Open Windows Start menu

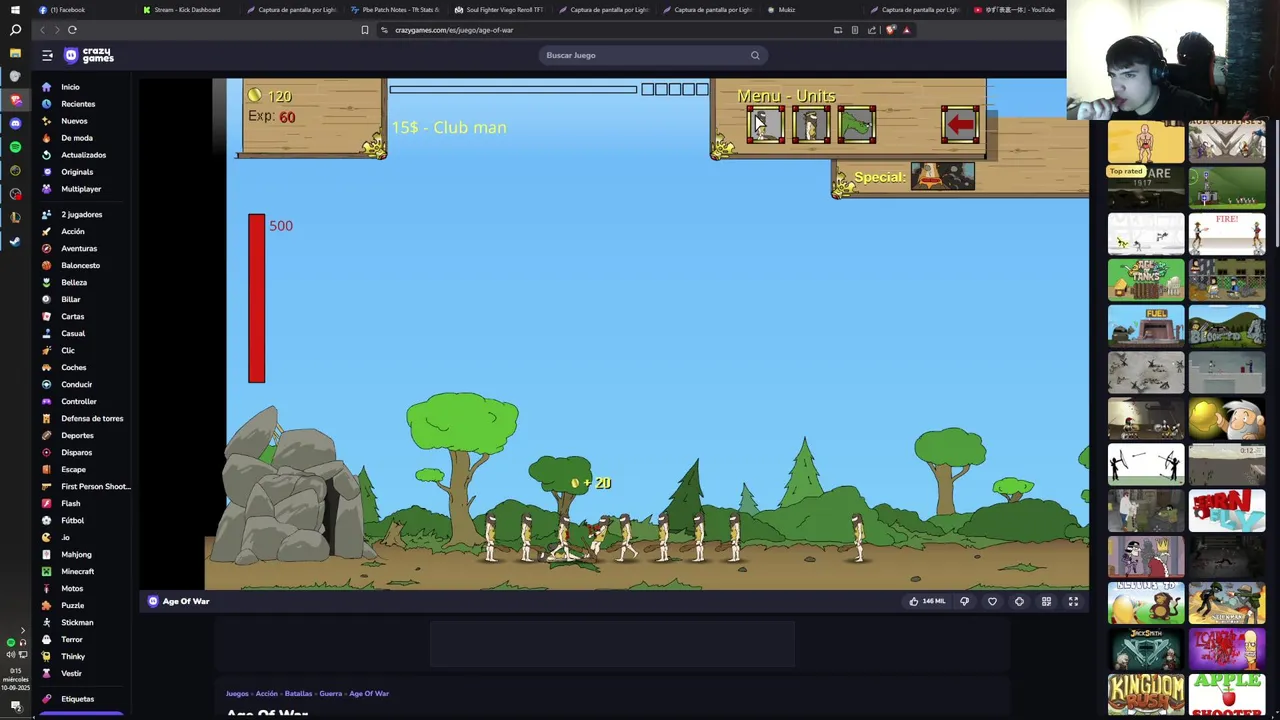coord(15,9)
